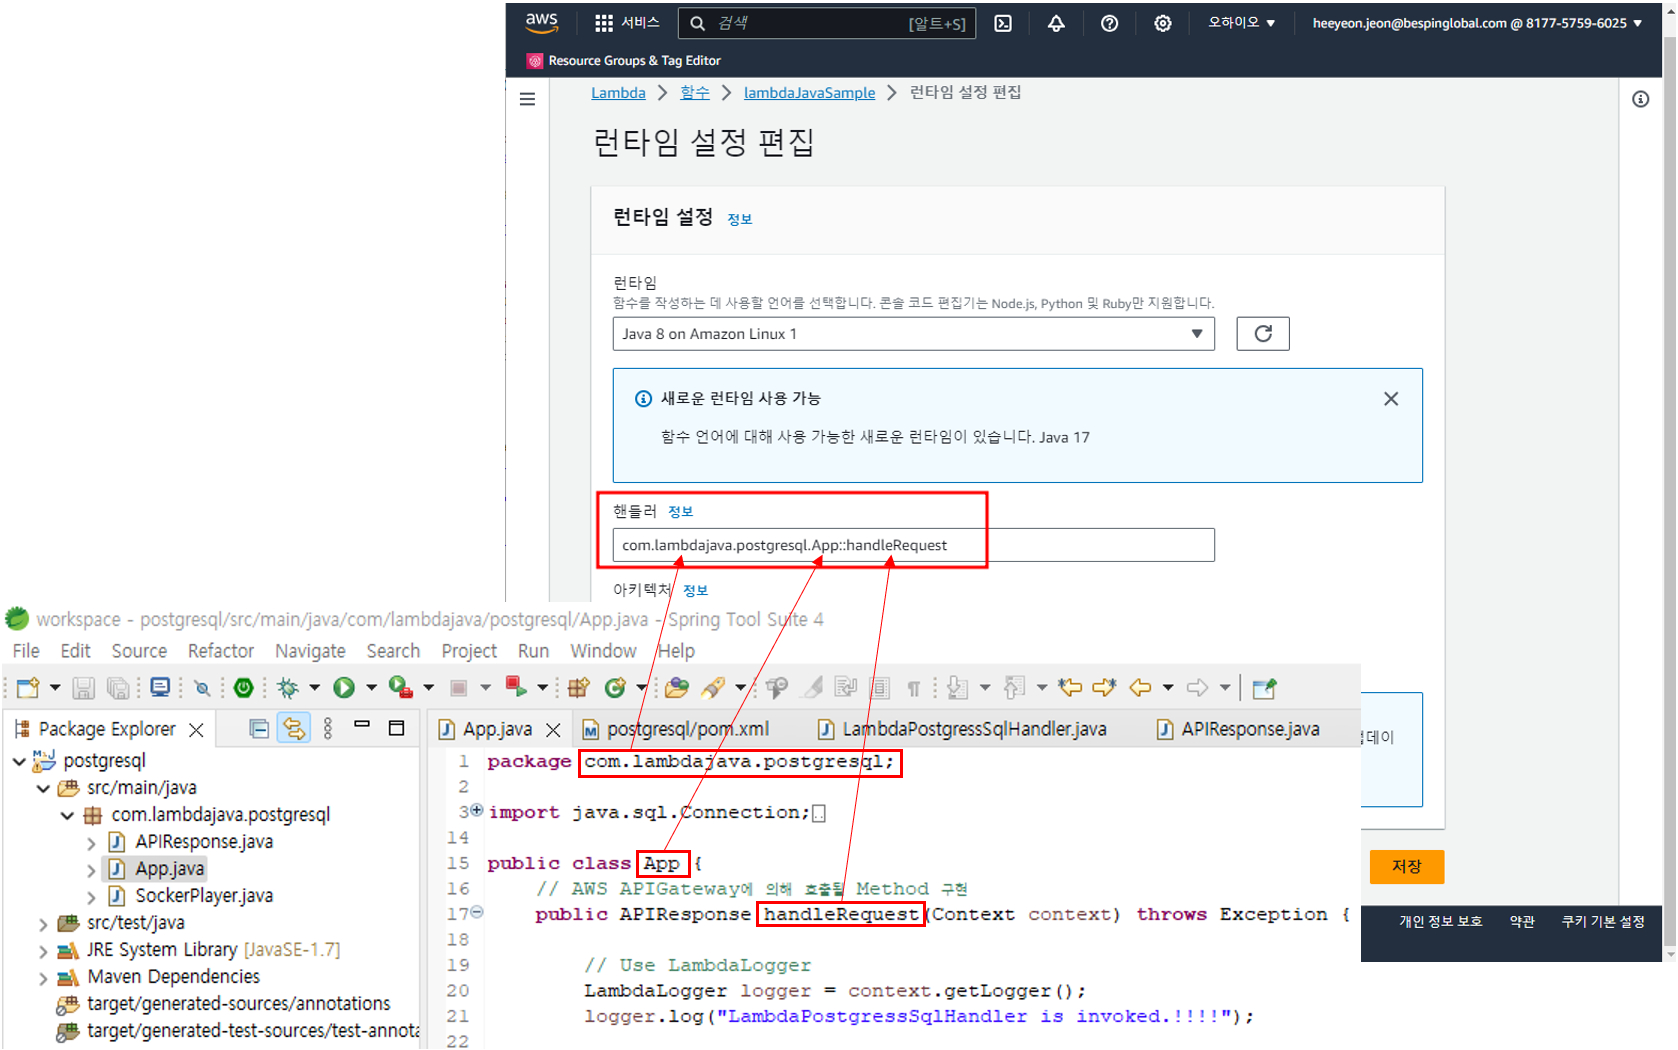Open the Console view toolbar icon

point(160,688)
